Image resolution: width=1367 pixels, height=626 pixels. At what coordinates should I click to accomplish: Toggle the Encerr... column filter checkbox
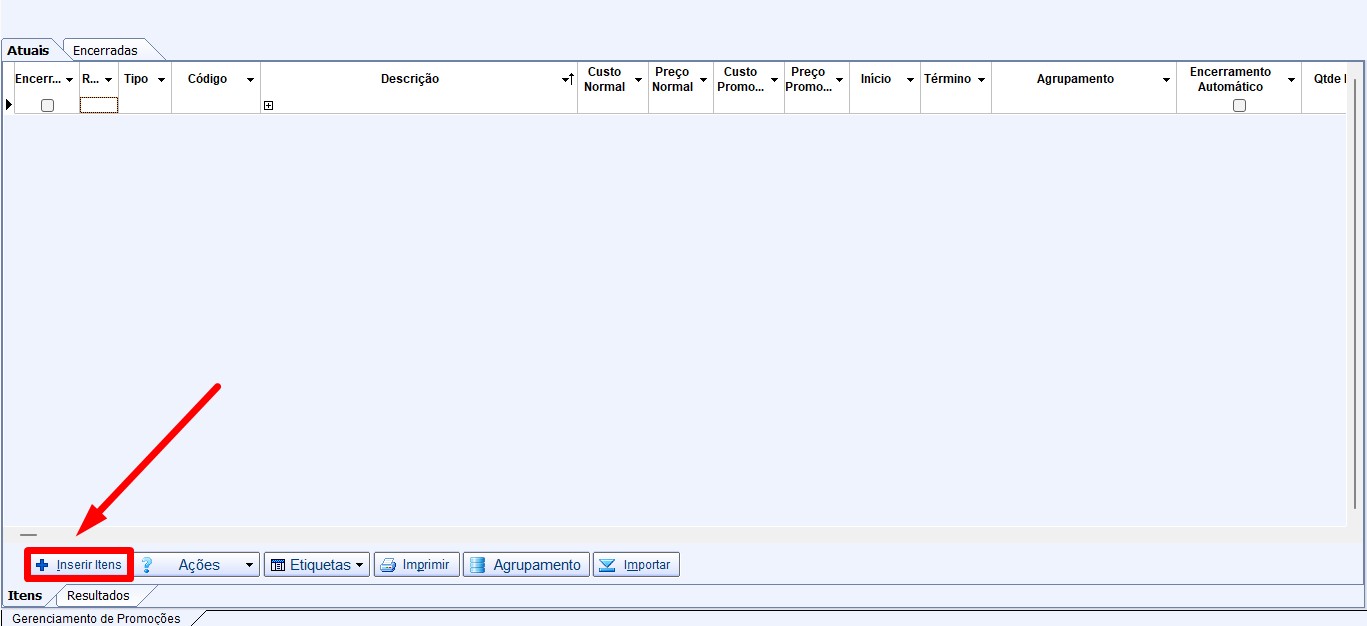(47, 105)
